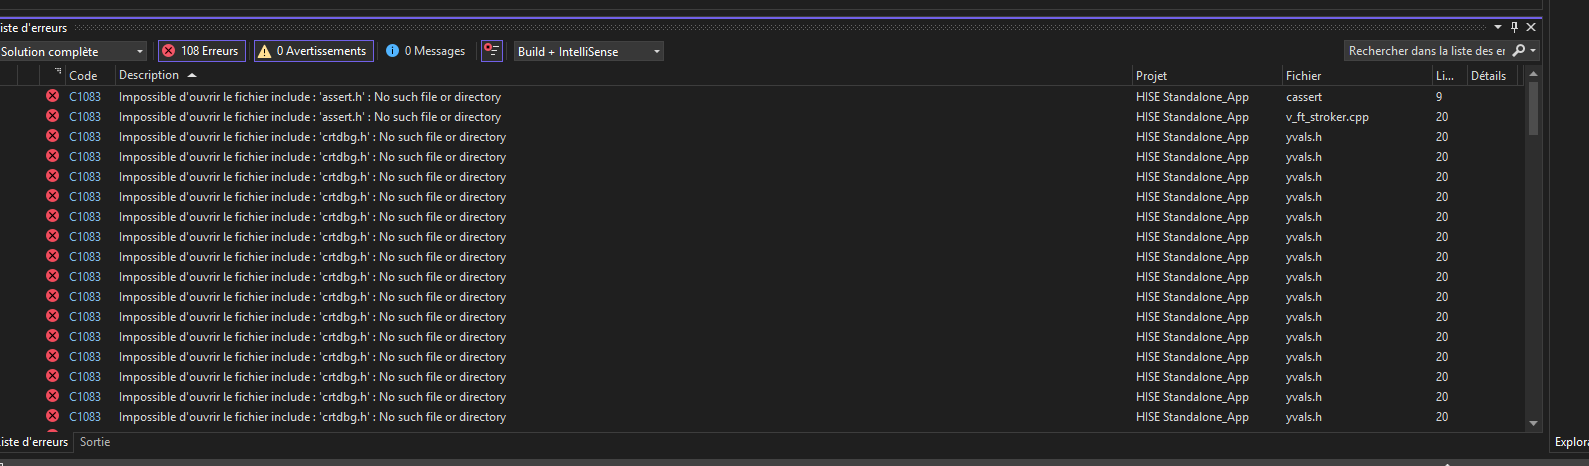Switch to the Sortie tab
The image size is (1589, 466).
point(95,442)
